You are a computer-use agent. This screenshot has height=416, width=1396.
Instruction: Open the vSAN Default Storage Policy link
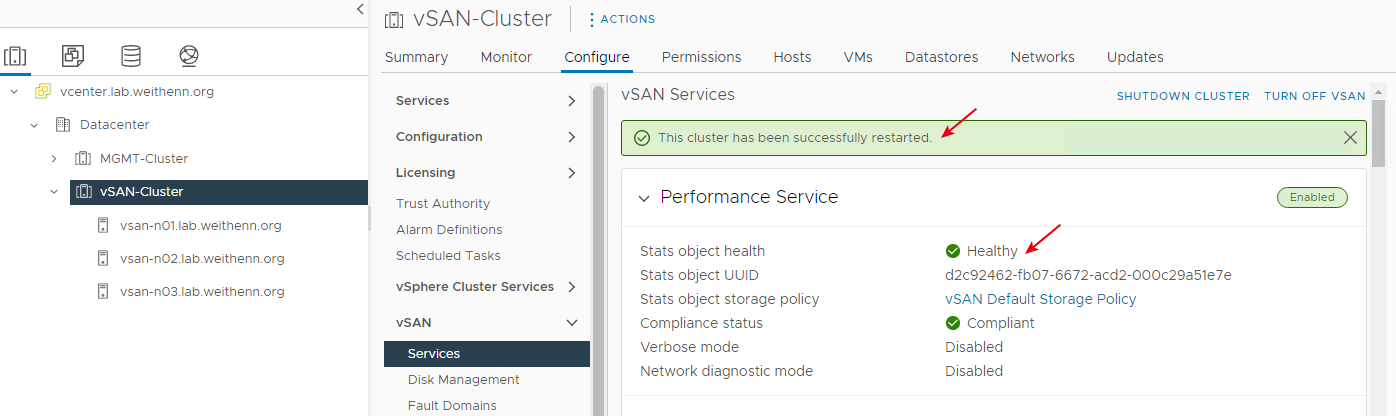point(1041,299)
